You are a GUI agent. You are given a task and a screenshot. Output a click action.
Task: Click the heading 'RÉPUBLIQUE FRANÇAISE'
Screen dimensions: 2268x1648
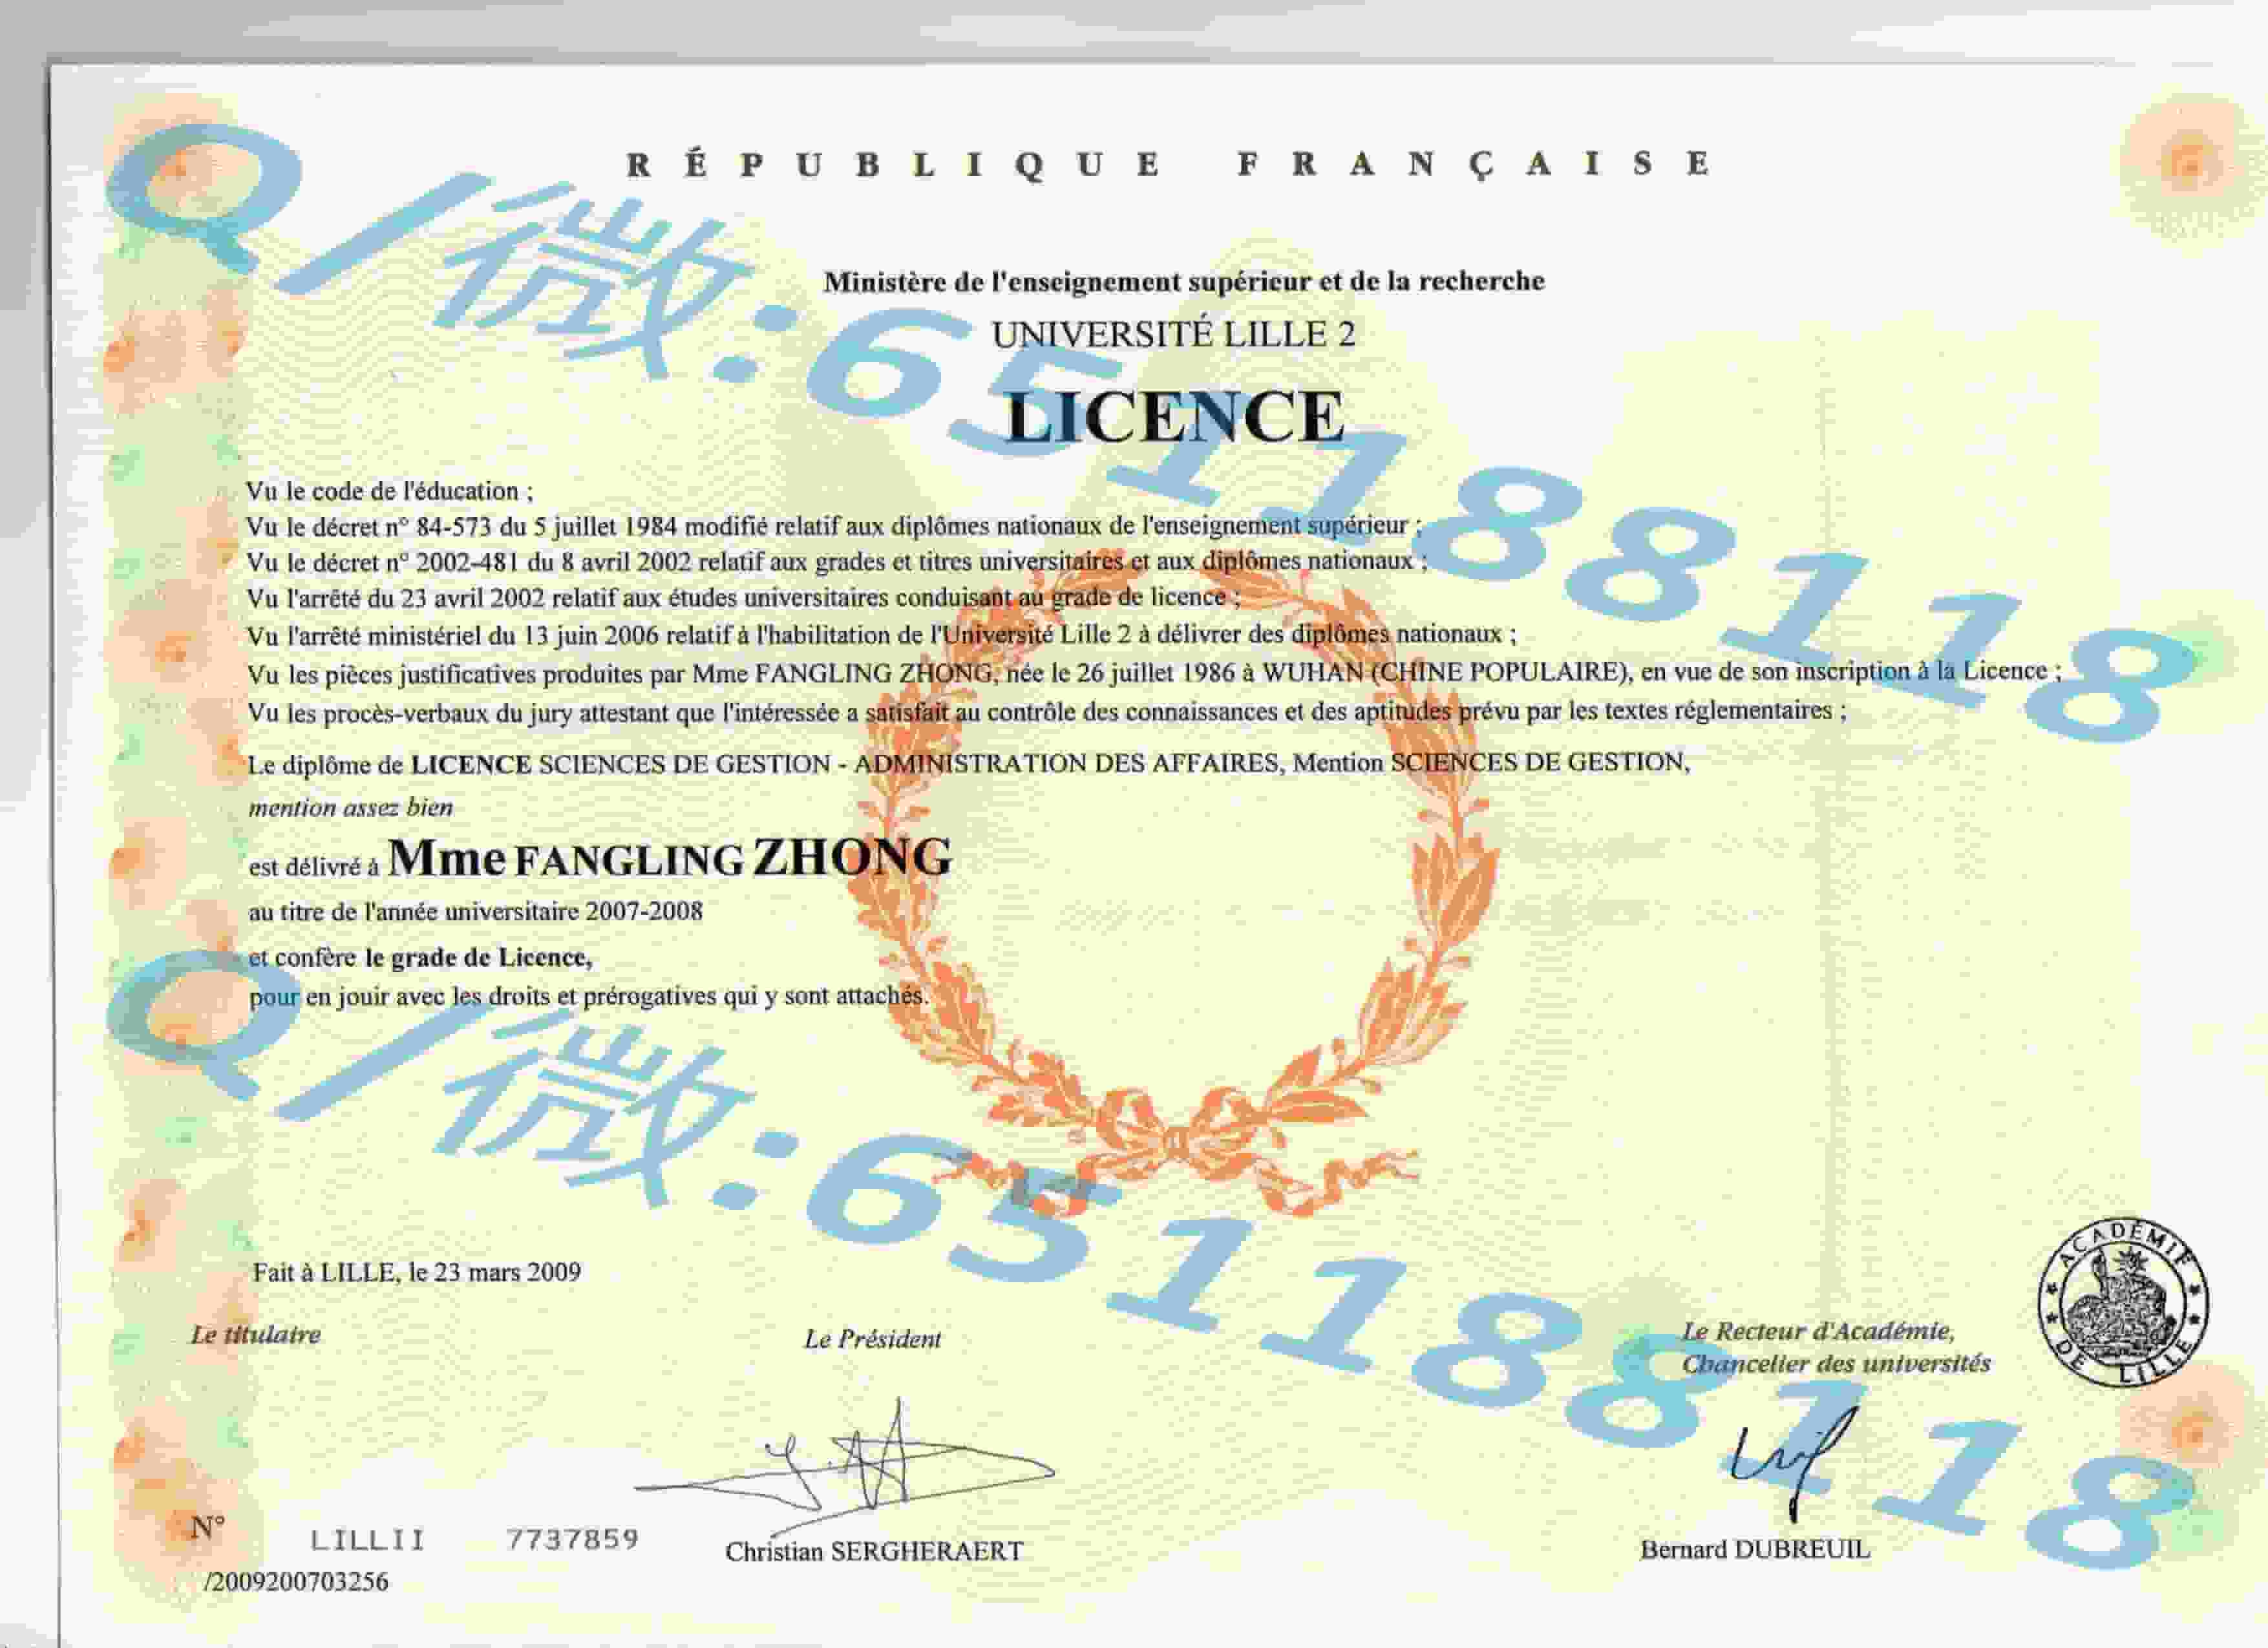1169,163
